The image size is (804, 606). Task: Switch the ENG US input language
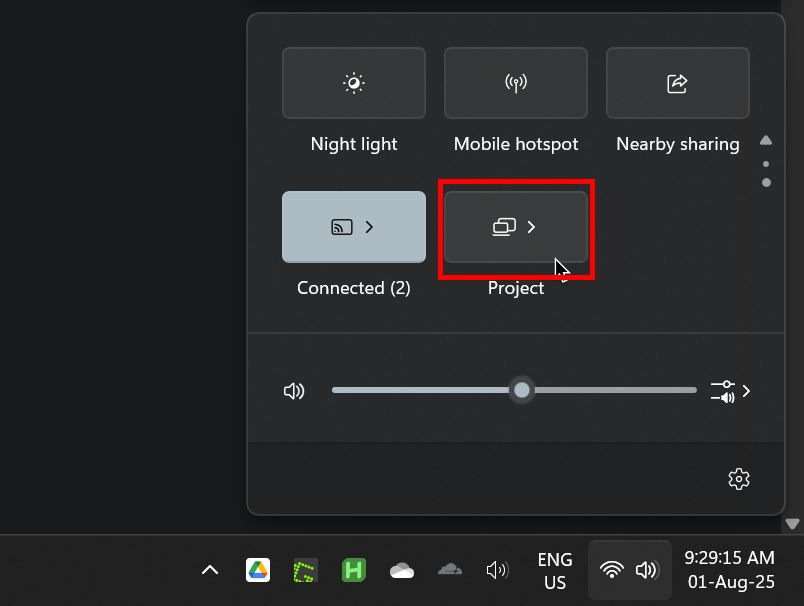click(x=555, y=571)
